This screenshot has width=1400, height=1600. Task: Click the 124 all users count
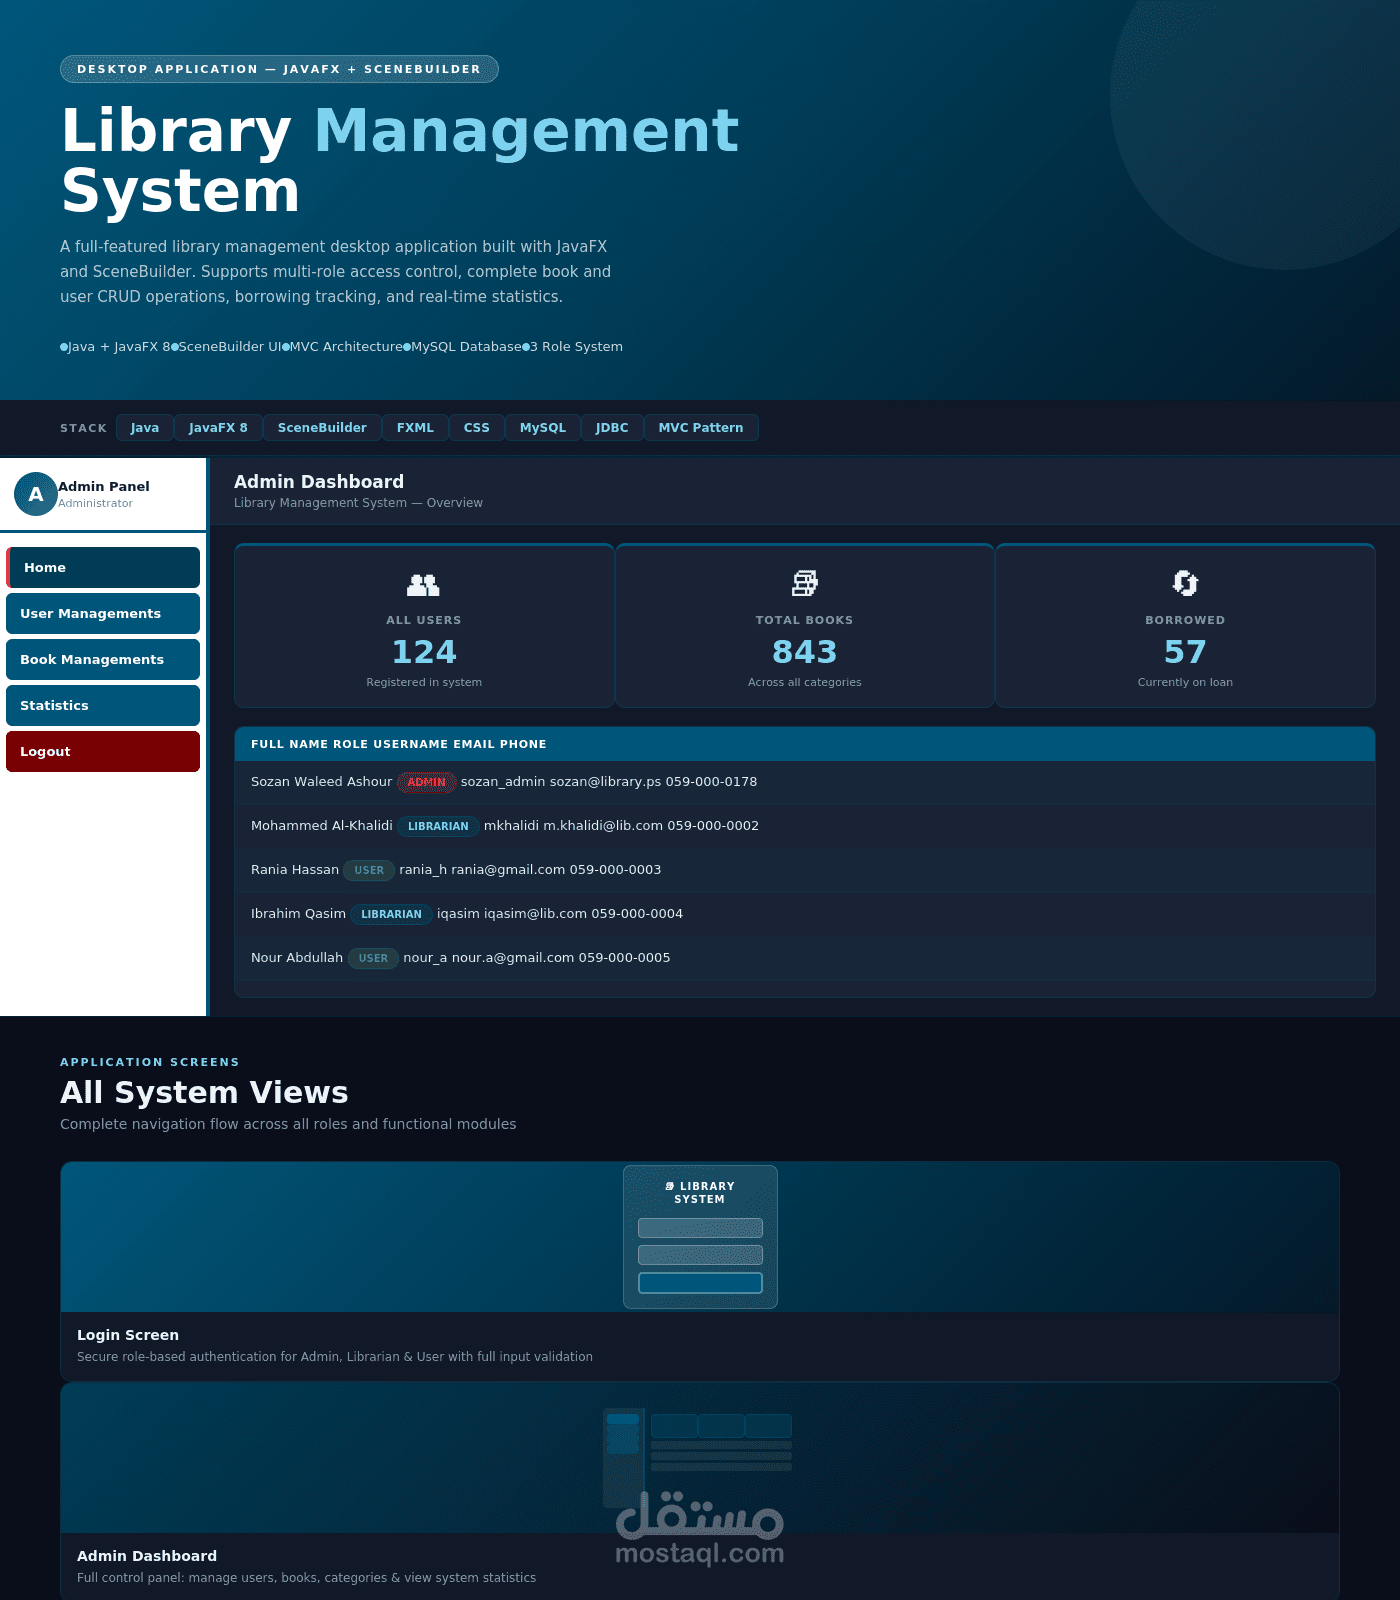point(424,652)
